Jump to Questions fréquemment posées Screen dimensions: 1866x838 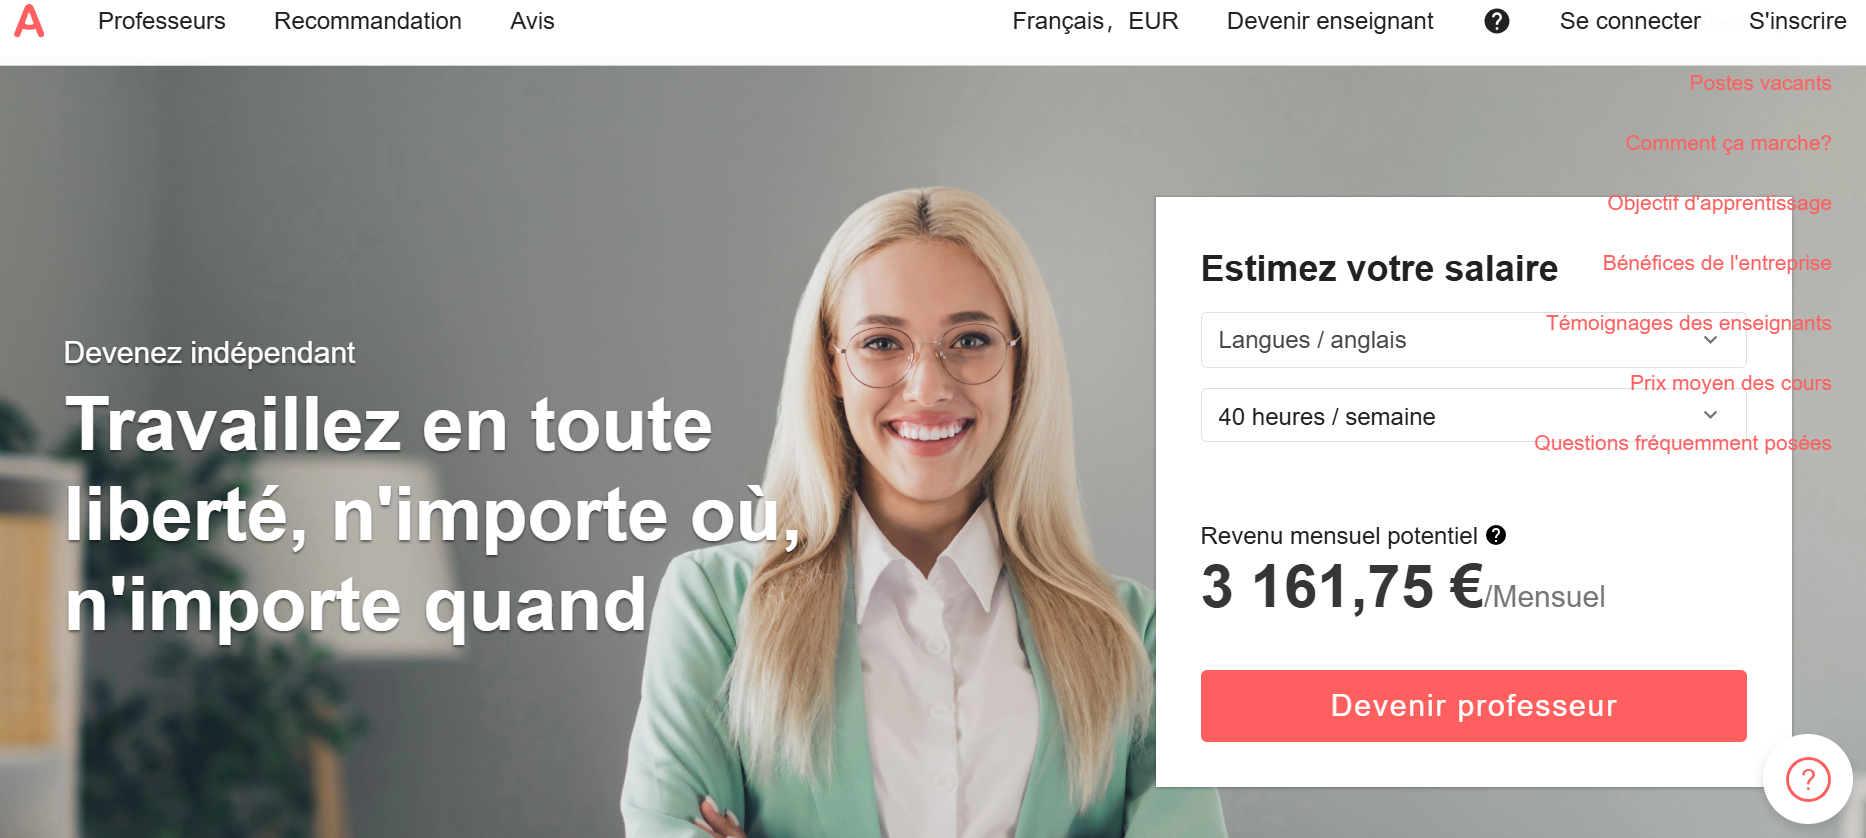coord(1682,443)
